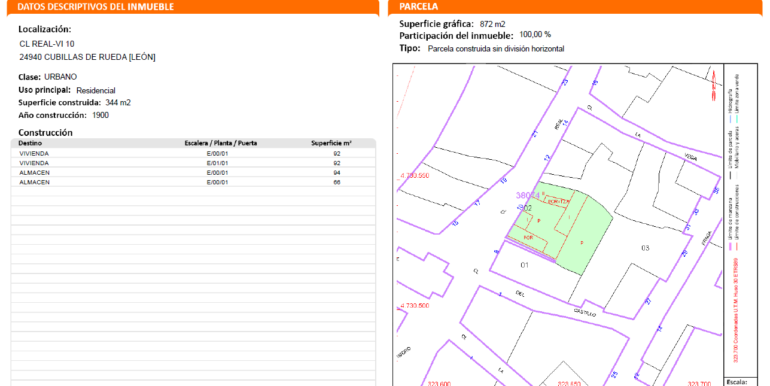Select the VIVIENDA row E/01/01
Viewport: 770px width, 386px height.
193,163
